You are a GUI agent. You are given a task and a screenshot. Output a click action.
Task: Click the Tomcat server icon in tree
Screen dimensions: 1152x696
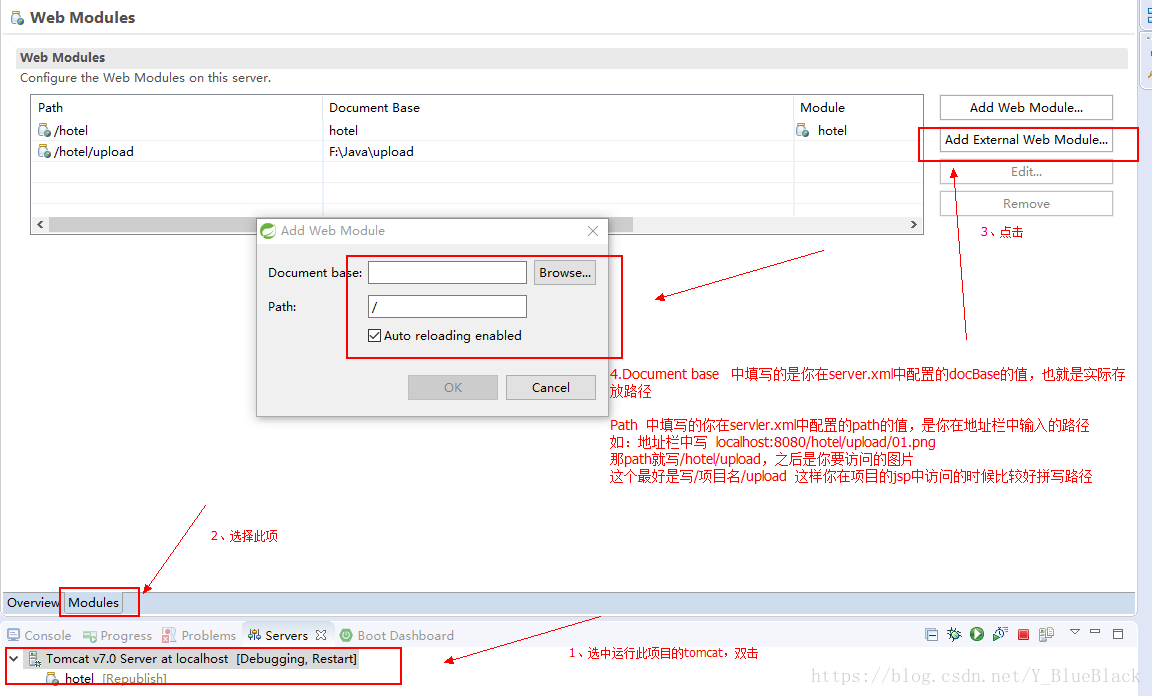click(x=34, y=659)
